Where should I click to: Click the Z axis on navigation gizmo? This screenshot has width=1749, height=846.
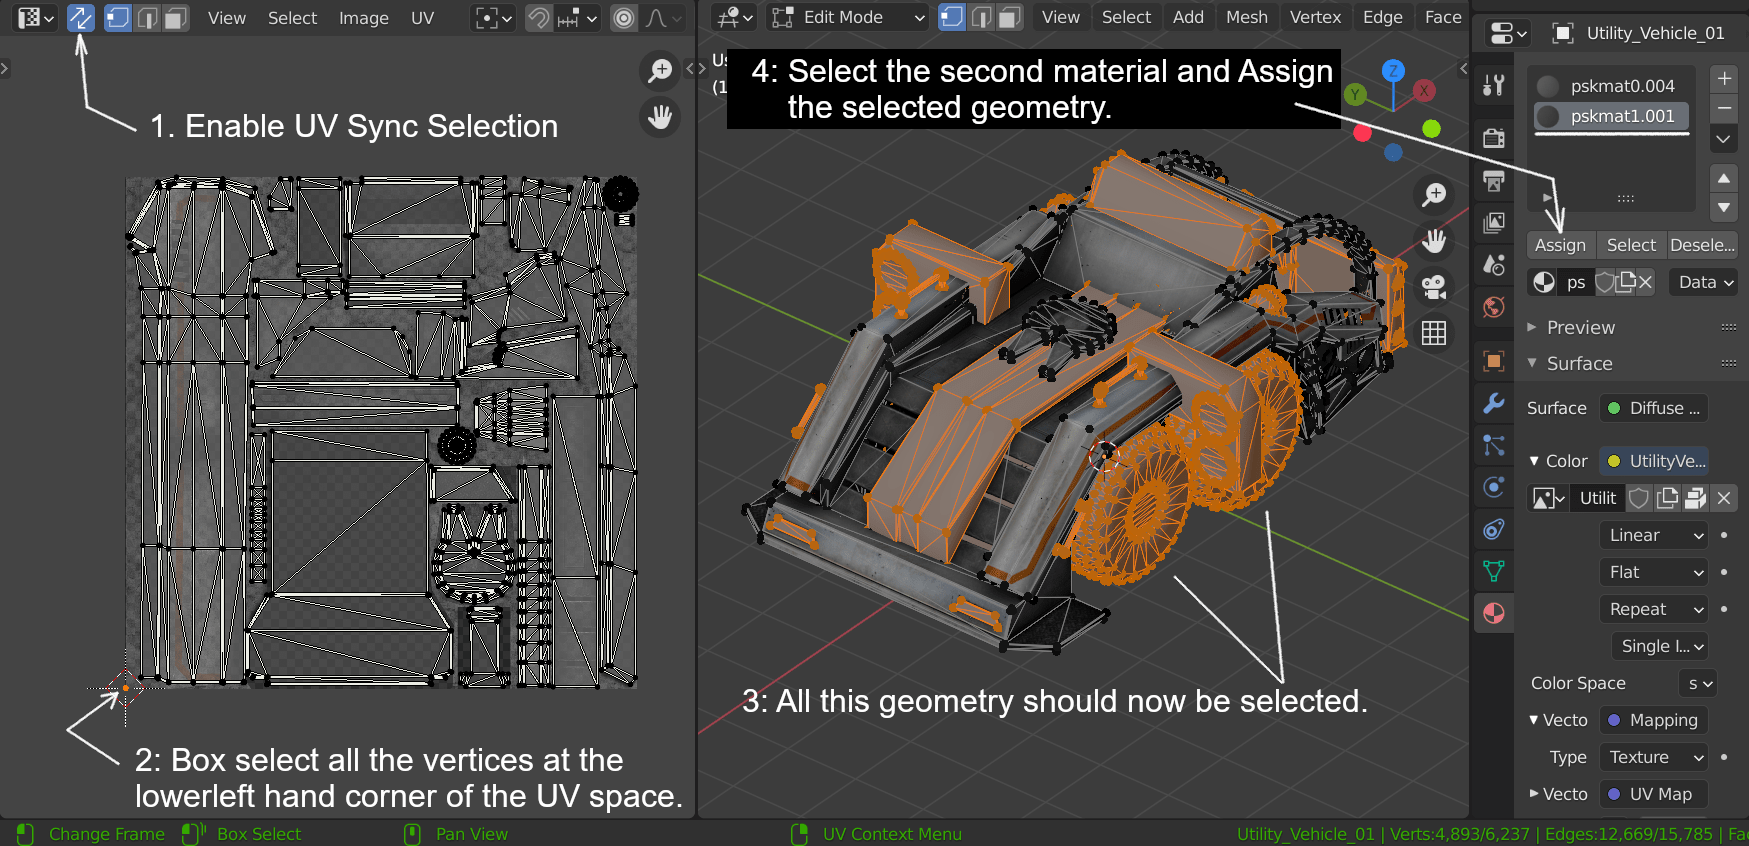1393,70
